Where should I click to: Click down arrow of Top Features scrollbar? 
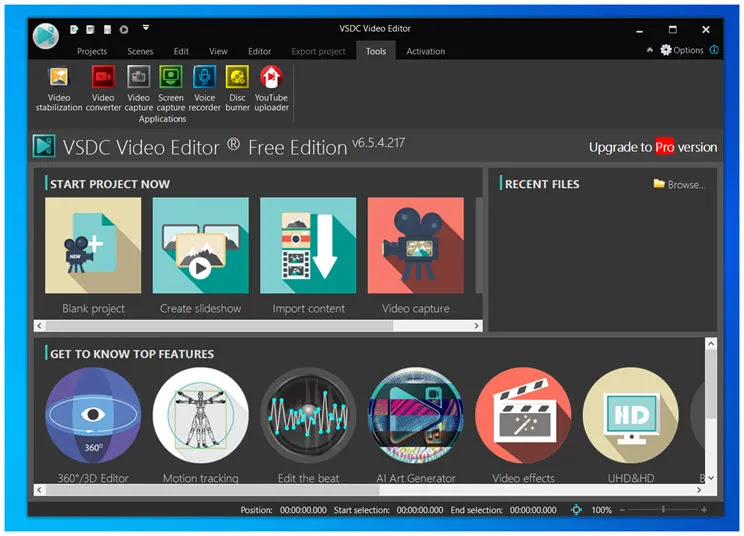(x=711, y=478)
